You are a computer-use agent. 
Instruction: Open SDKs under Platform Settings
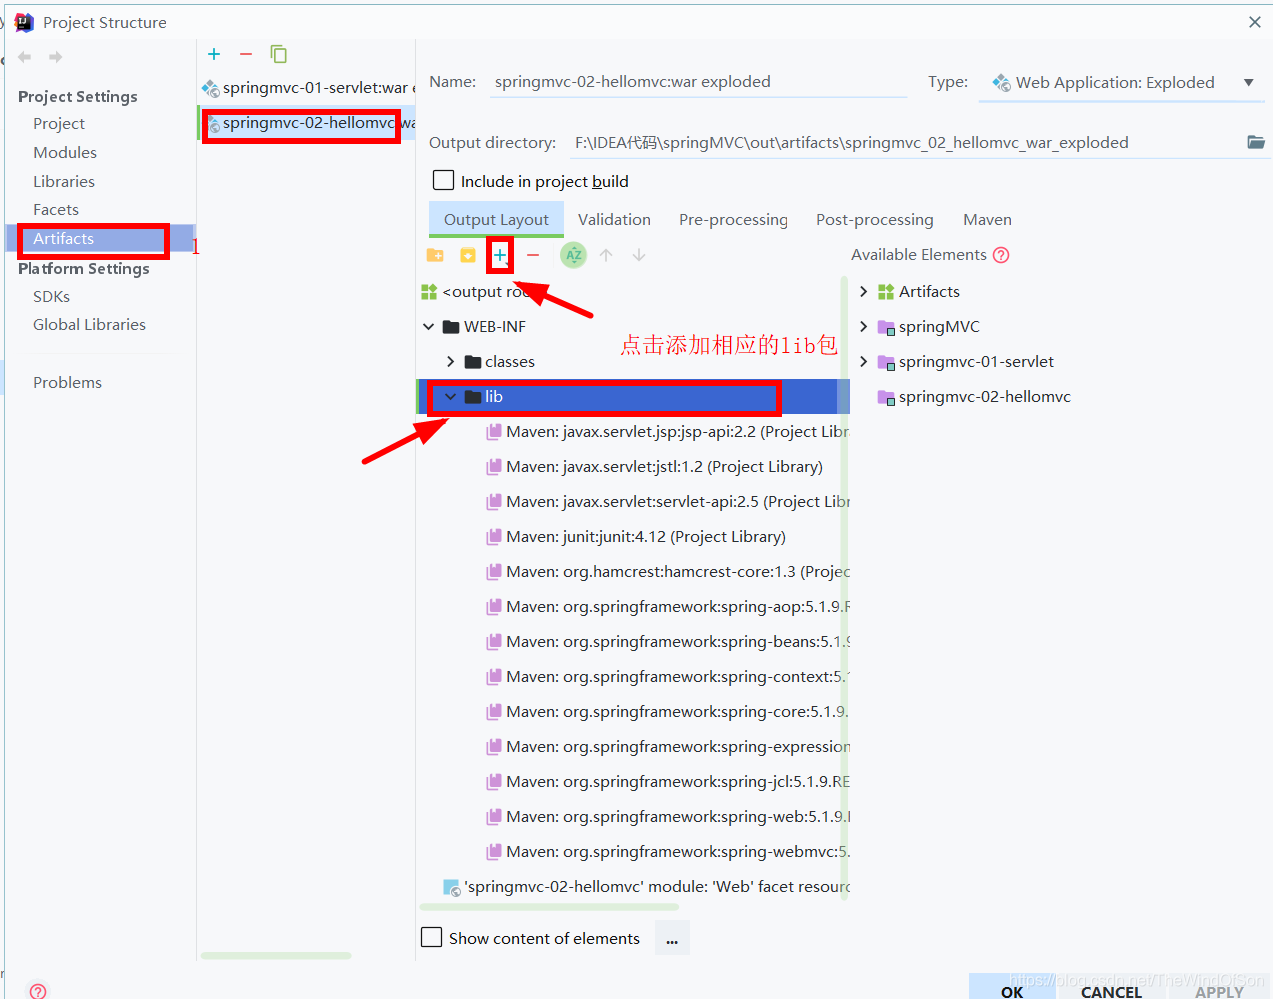[51, 297]
